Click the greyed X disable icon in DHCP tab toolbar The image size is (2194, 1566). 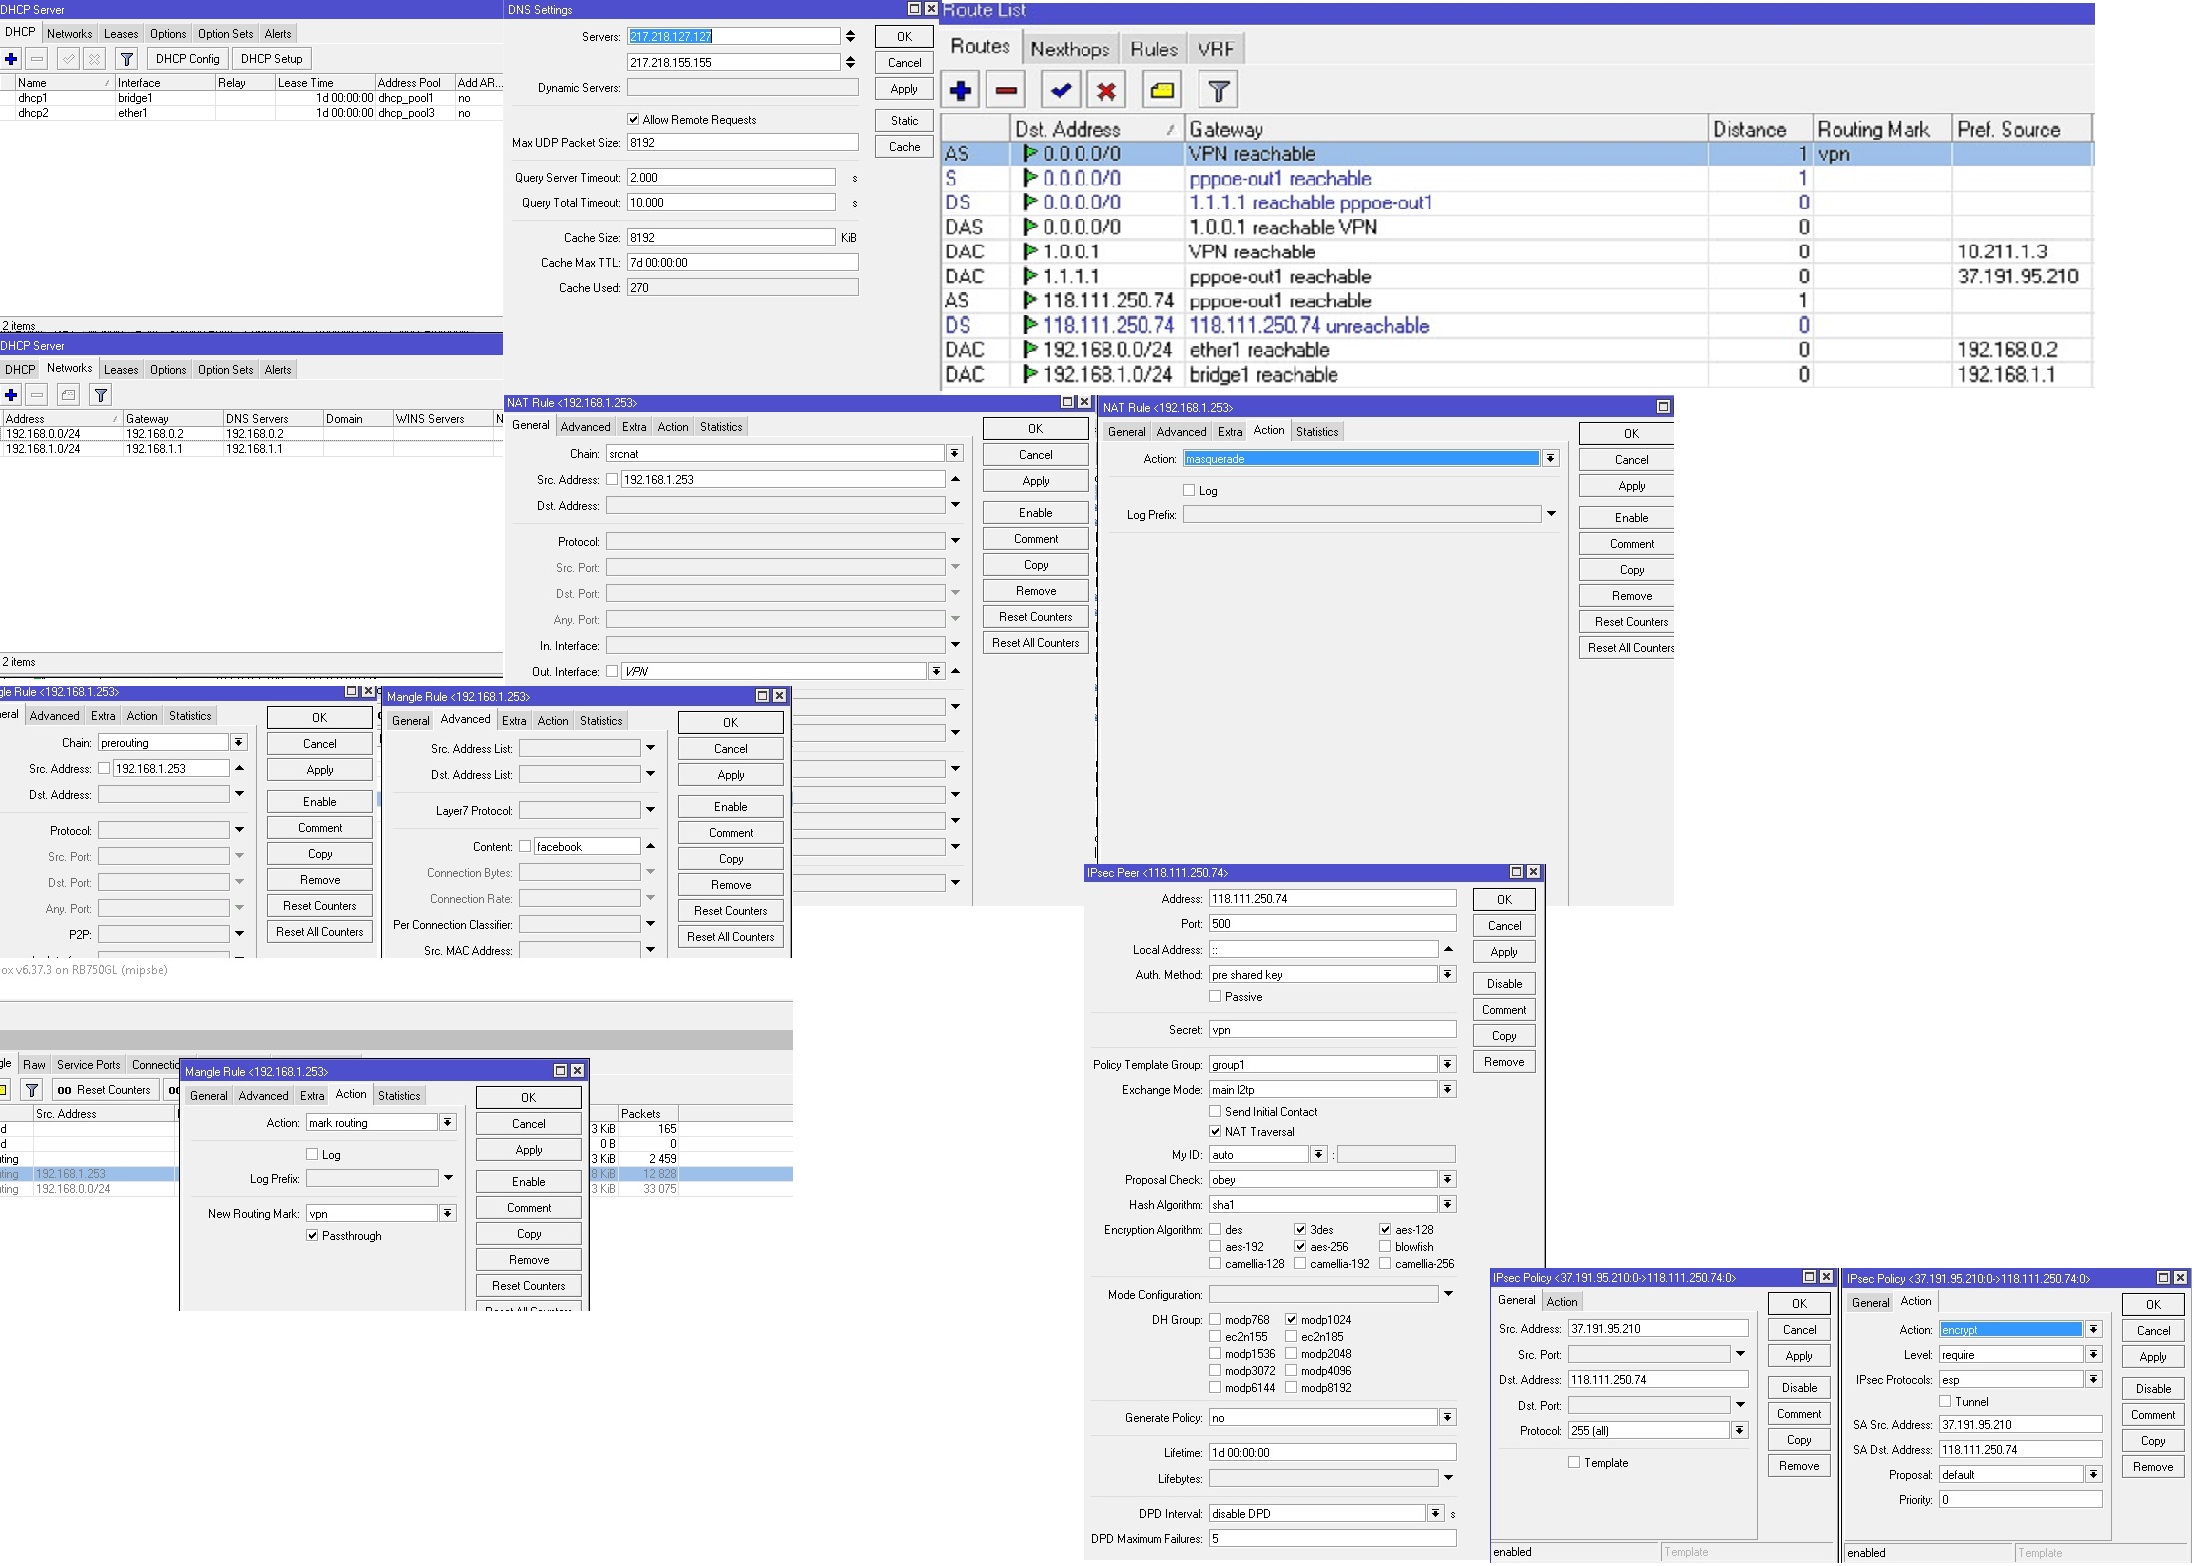click(94, 59)
